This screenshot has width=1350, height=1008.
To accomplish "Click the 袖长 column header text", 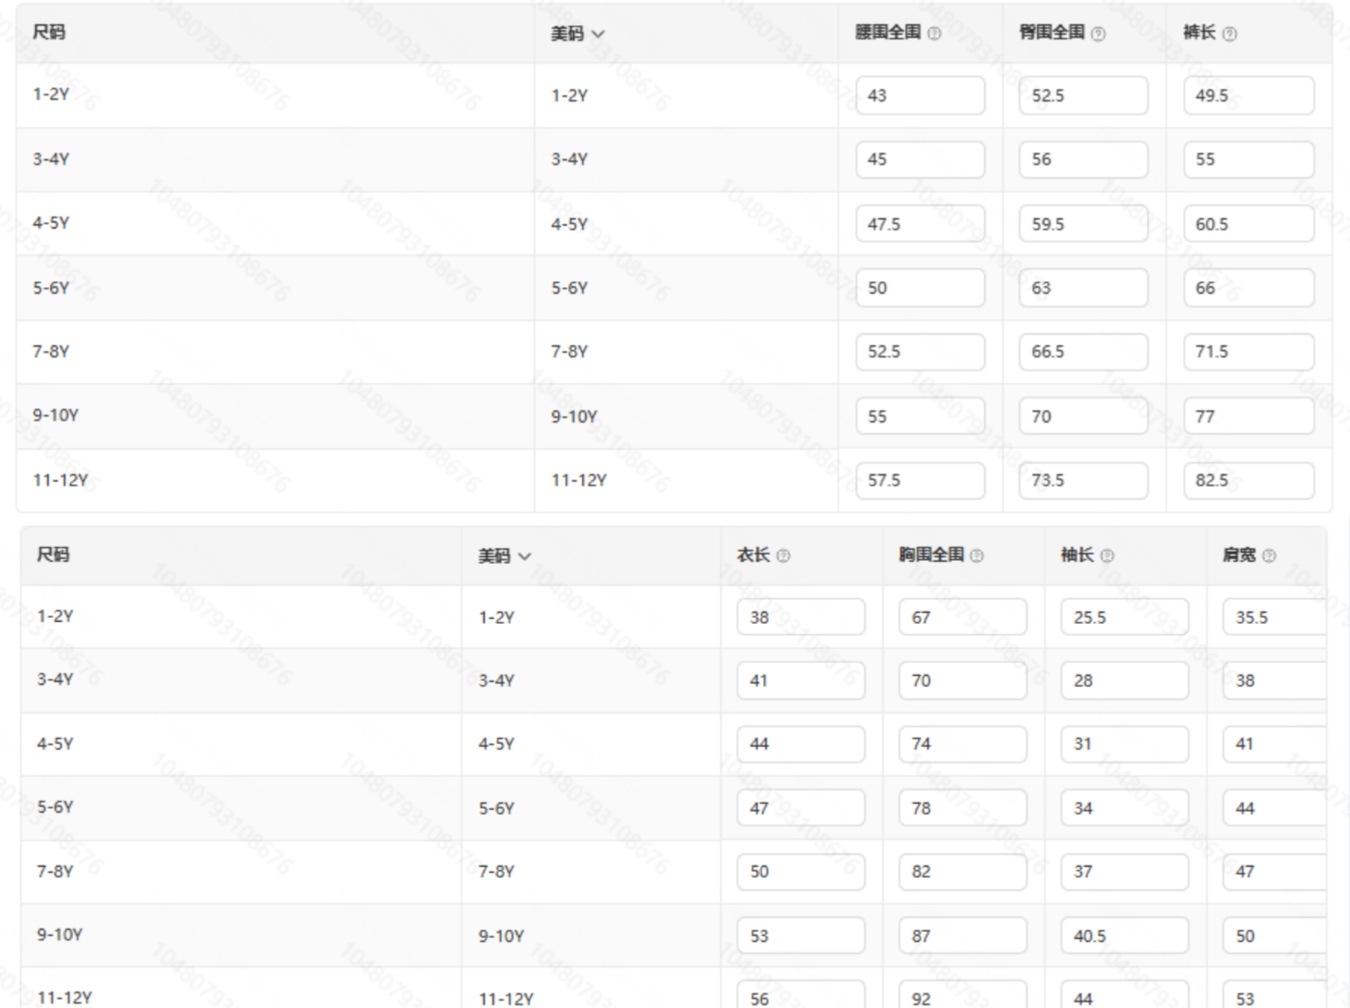I will (x=1077, y=555).
